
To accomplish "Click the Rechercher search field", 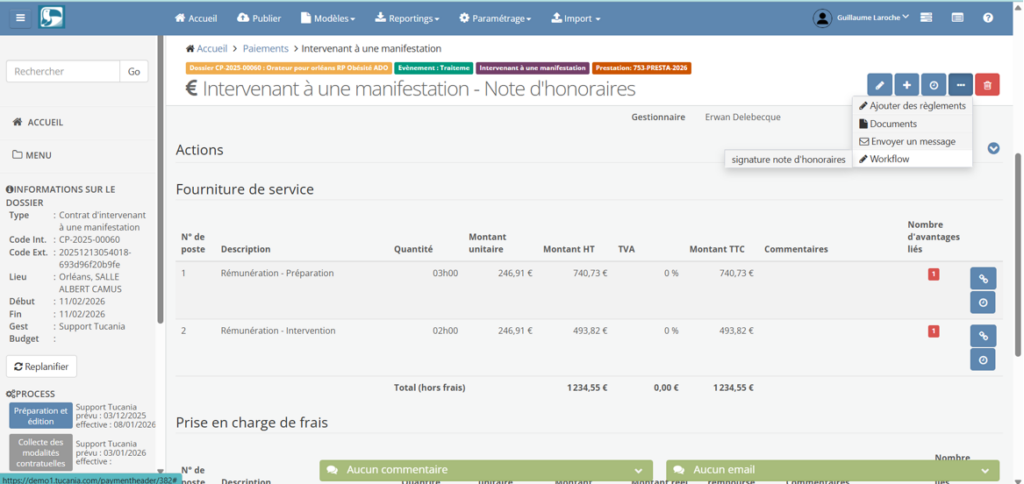I will [x=63, y=71].
